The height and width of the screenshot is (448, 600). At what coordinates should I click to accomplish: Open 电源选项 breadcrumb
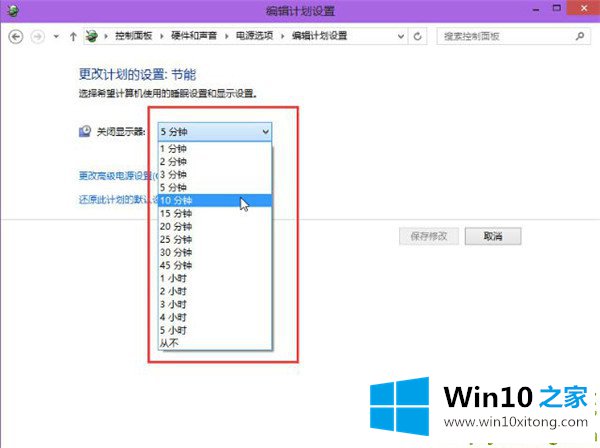[x=254, y=36]
